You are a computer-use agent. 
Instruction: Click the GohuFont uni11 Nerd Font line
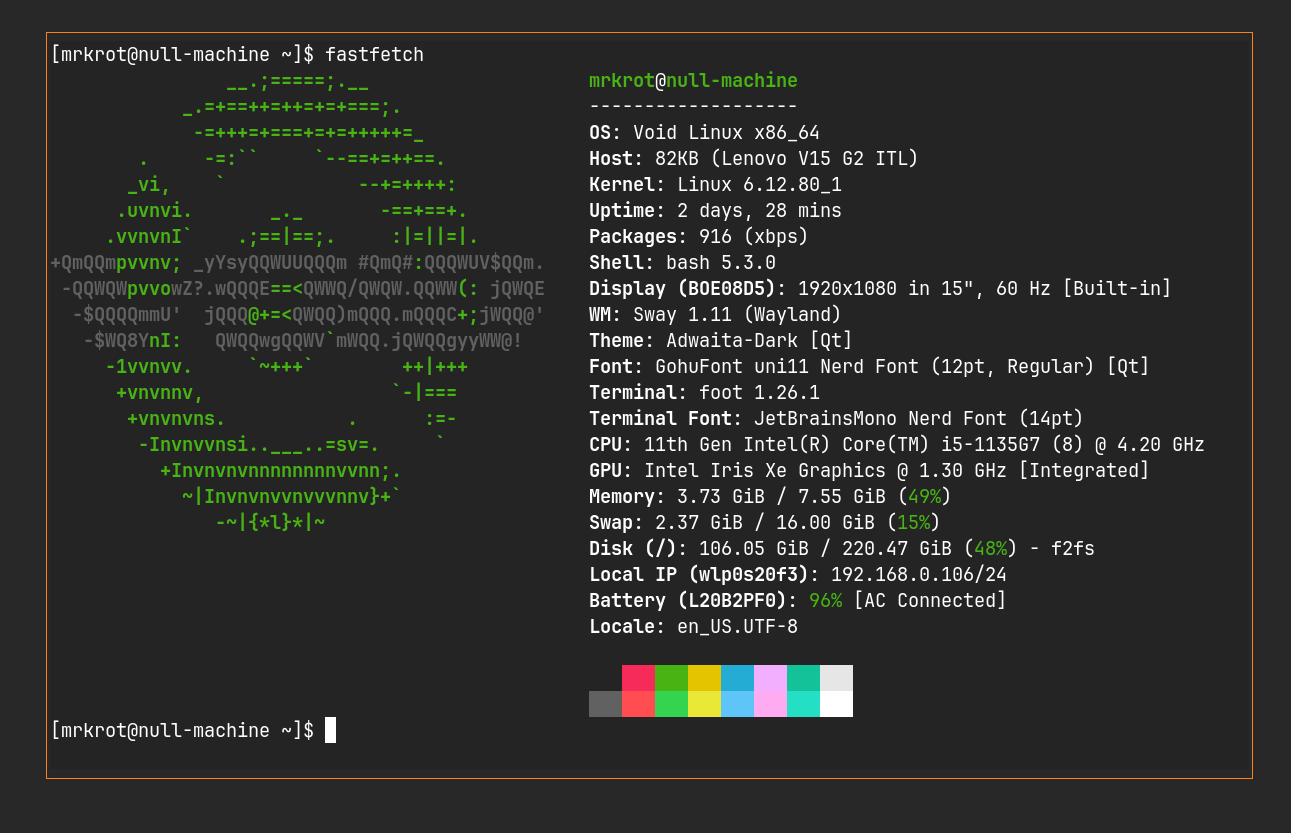869,367
